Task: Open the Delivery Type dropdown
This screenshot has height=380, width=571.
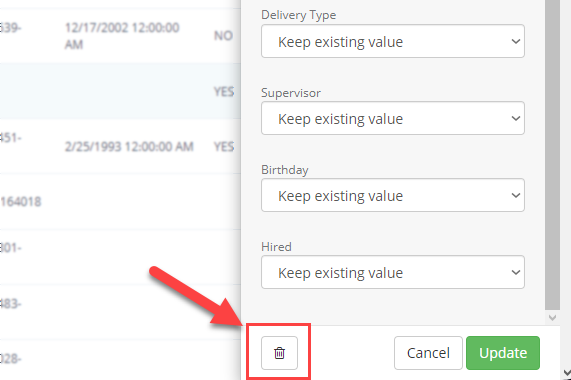Action: [x=393, y=41]
